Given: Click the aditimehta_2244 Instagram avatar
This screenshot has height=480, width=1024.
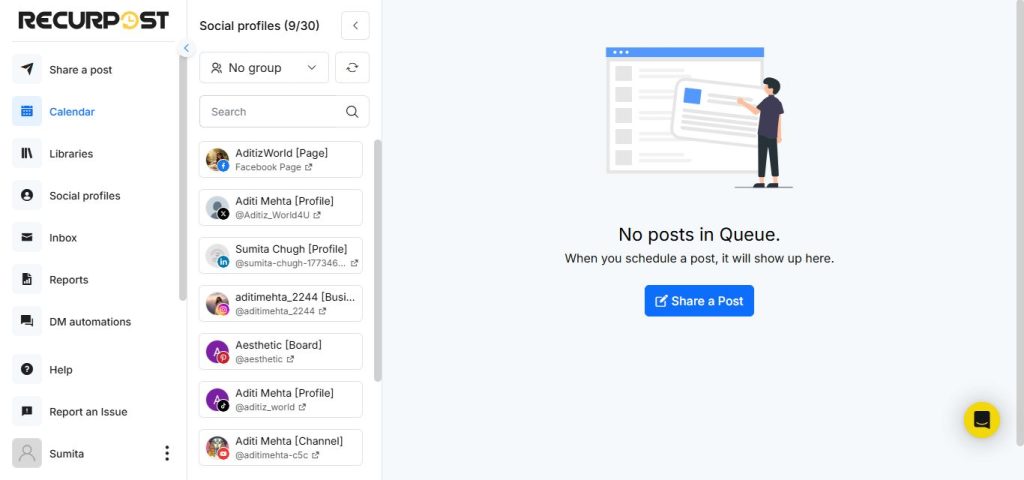Looking at the screenshot, I should tap(217, 304).
